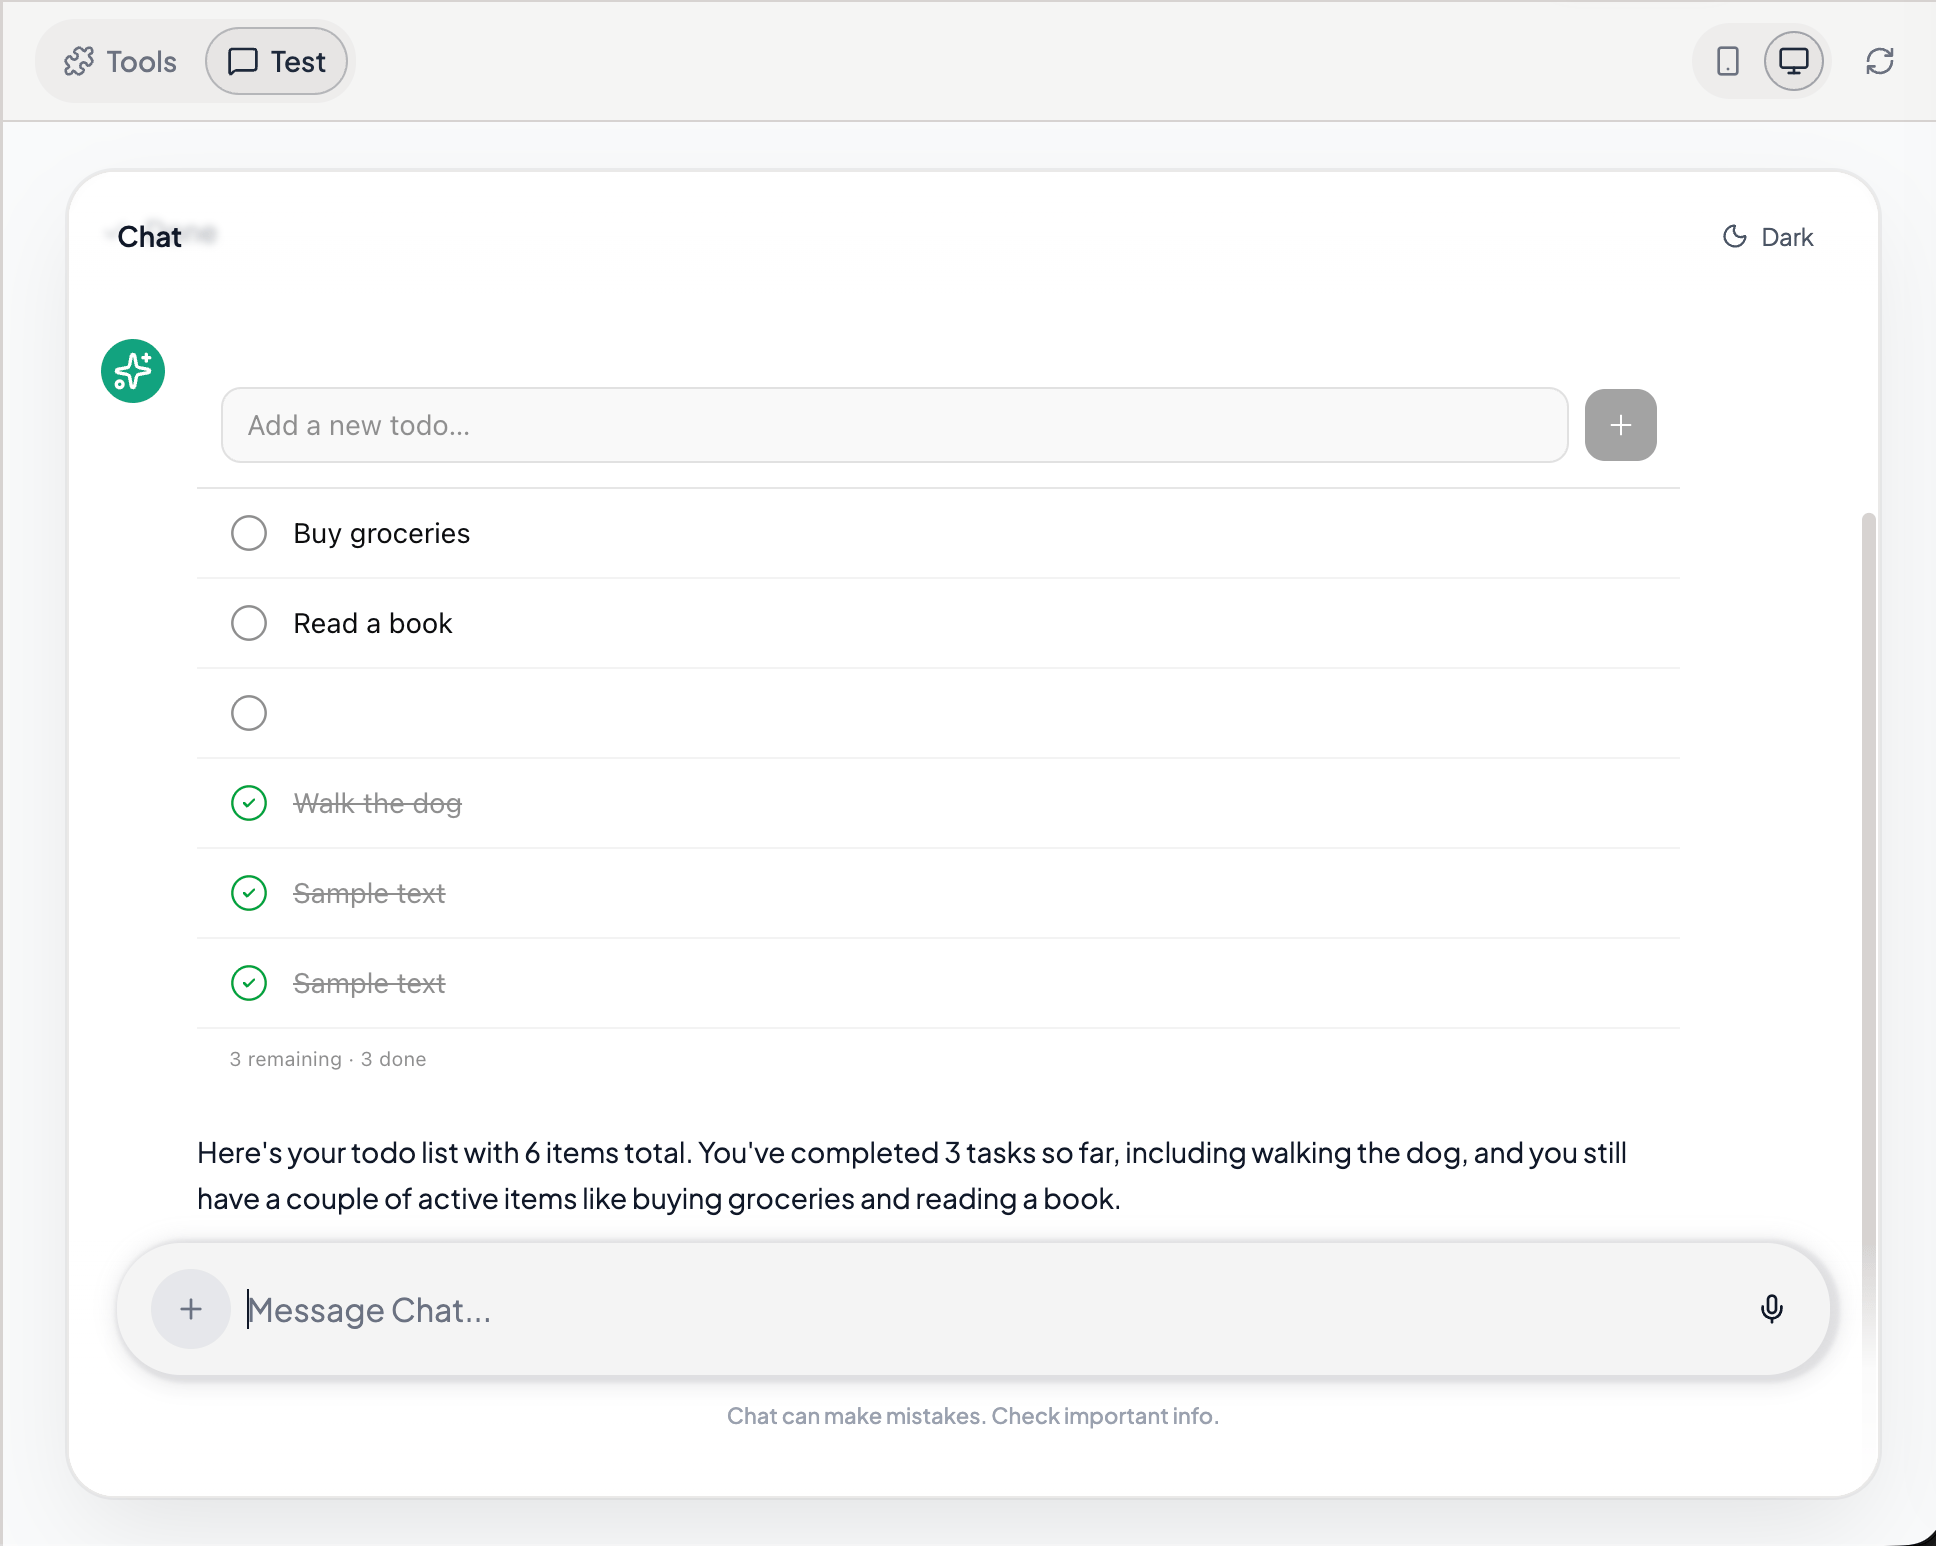
Task: Click the Chat can make mistakes disclaimer
Action: [973, 1416]
